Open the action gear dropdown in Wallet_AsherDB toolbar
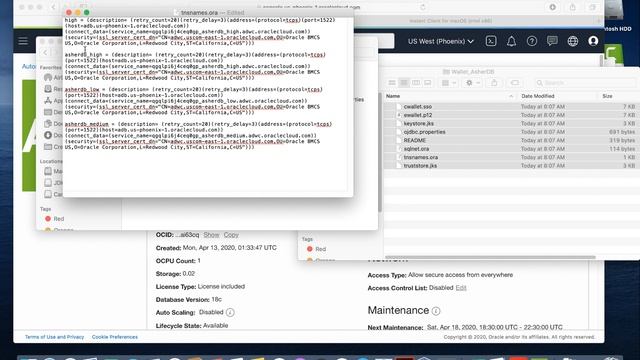 click(472, 83)
